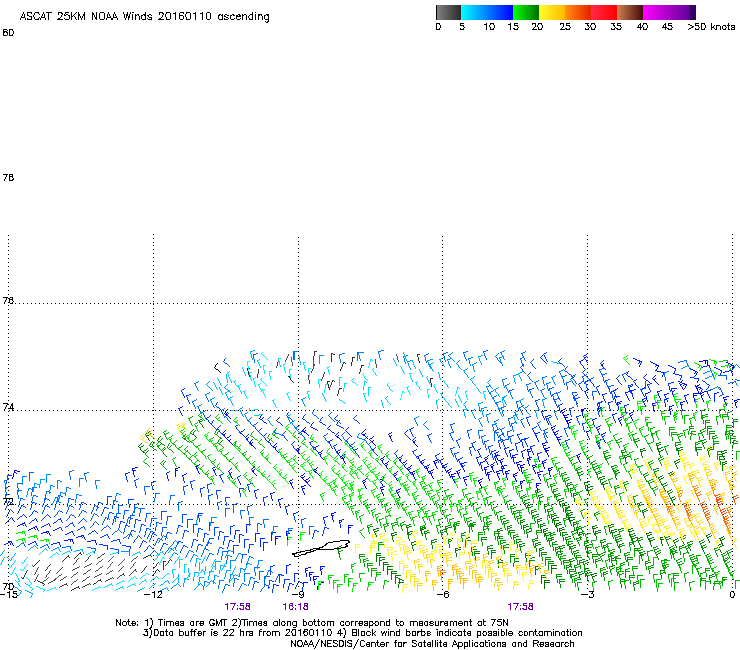Pick the yellow 20-25 knots legend swatch
This screenshot has height=650, width=740.
click(x=552, y=12)
